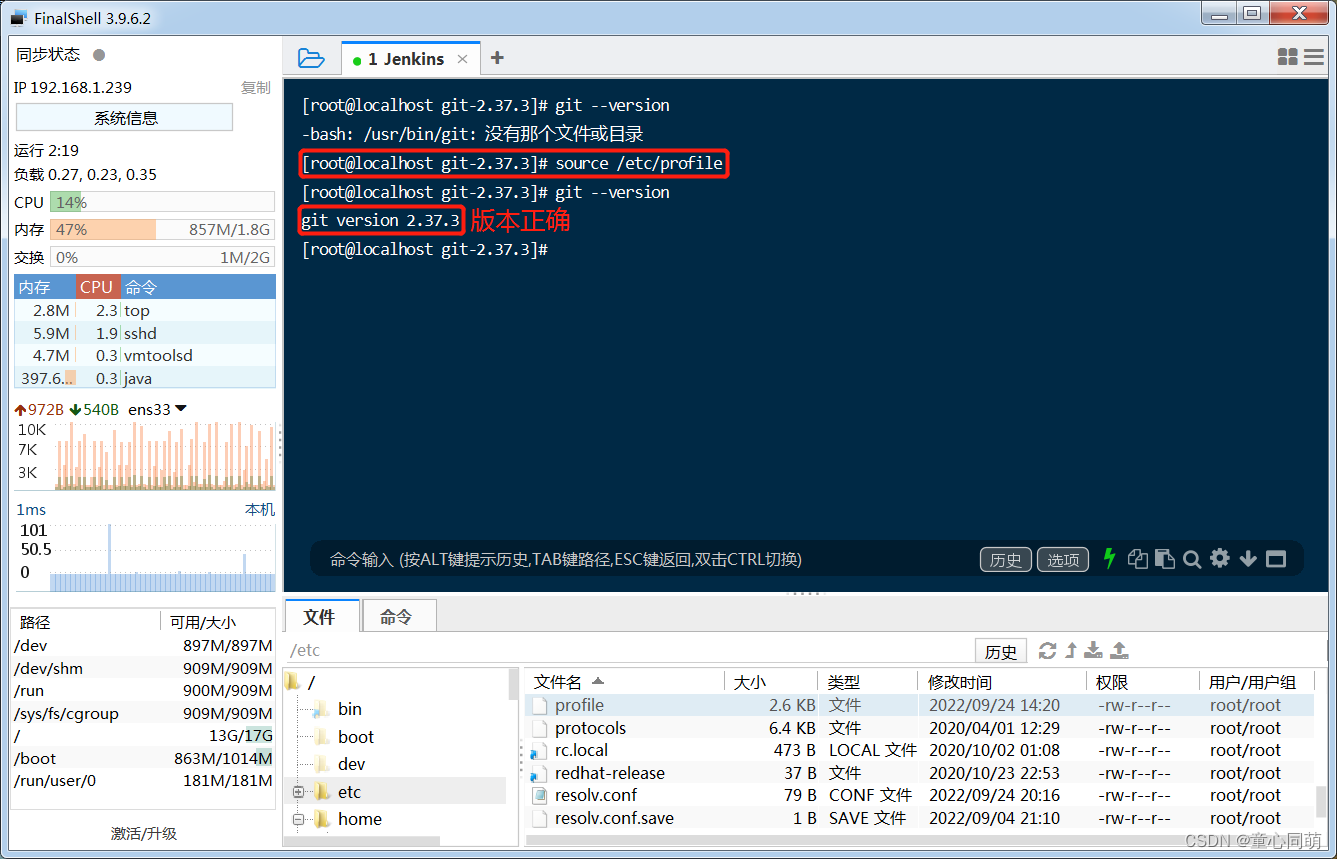The image size is (1337, 859).
Task: Sort by 修改时间 column header
Action: (1001, 682)
